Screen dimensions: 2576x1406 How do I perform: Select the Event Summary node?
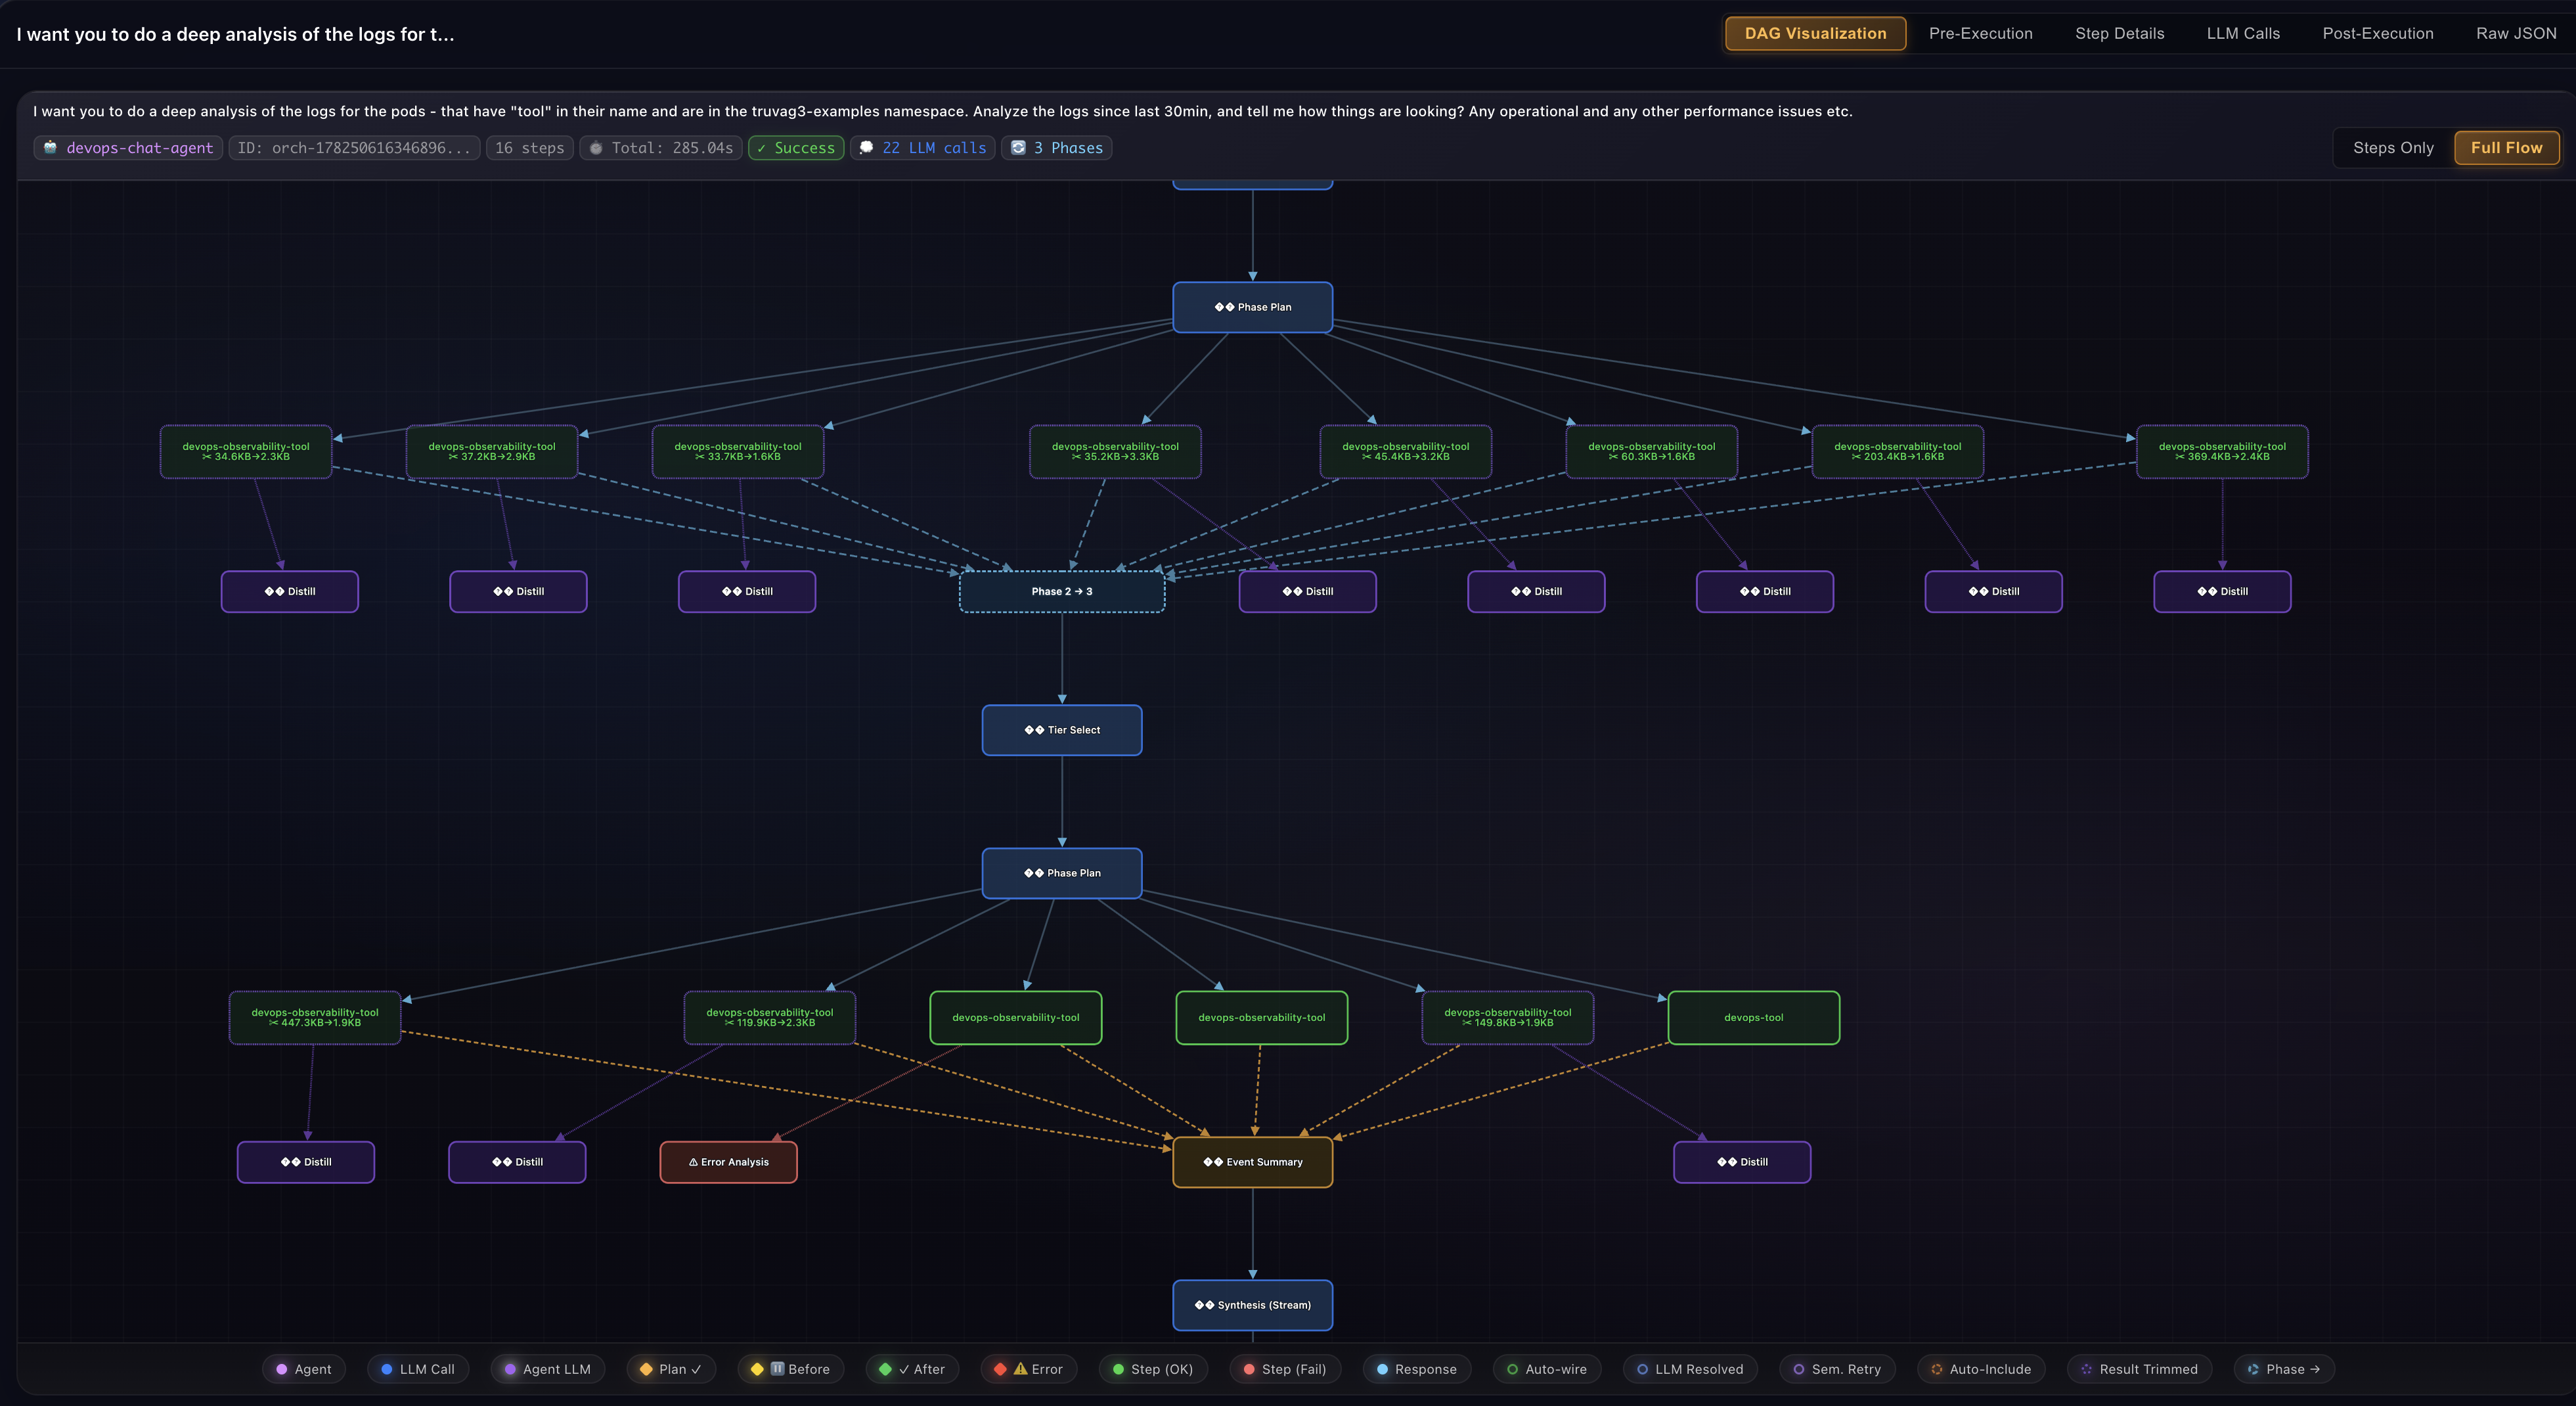(x=1252, y=1162)
